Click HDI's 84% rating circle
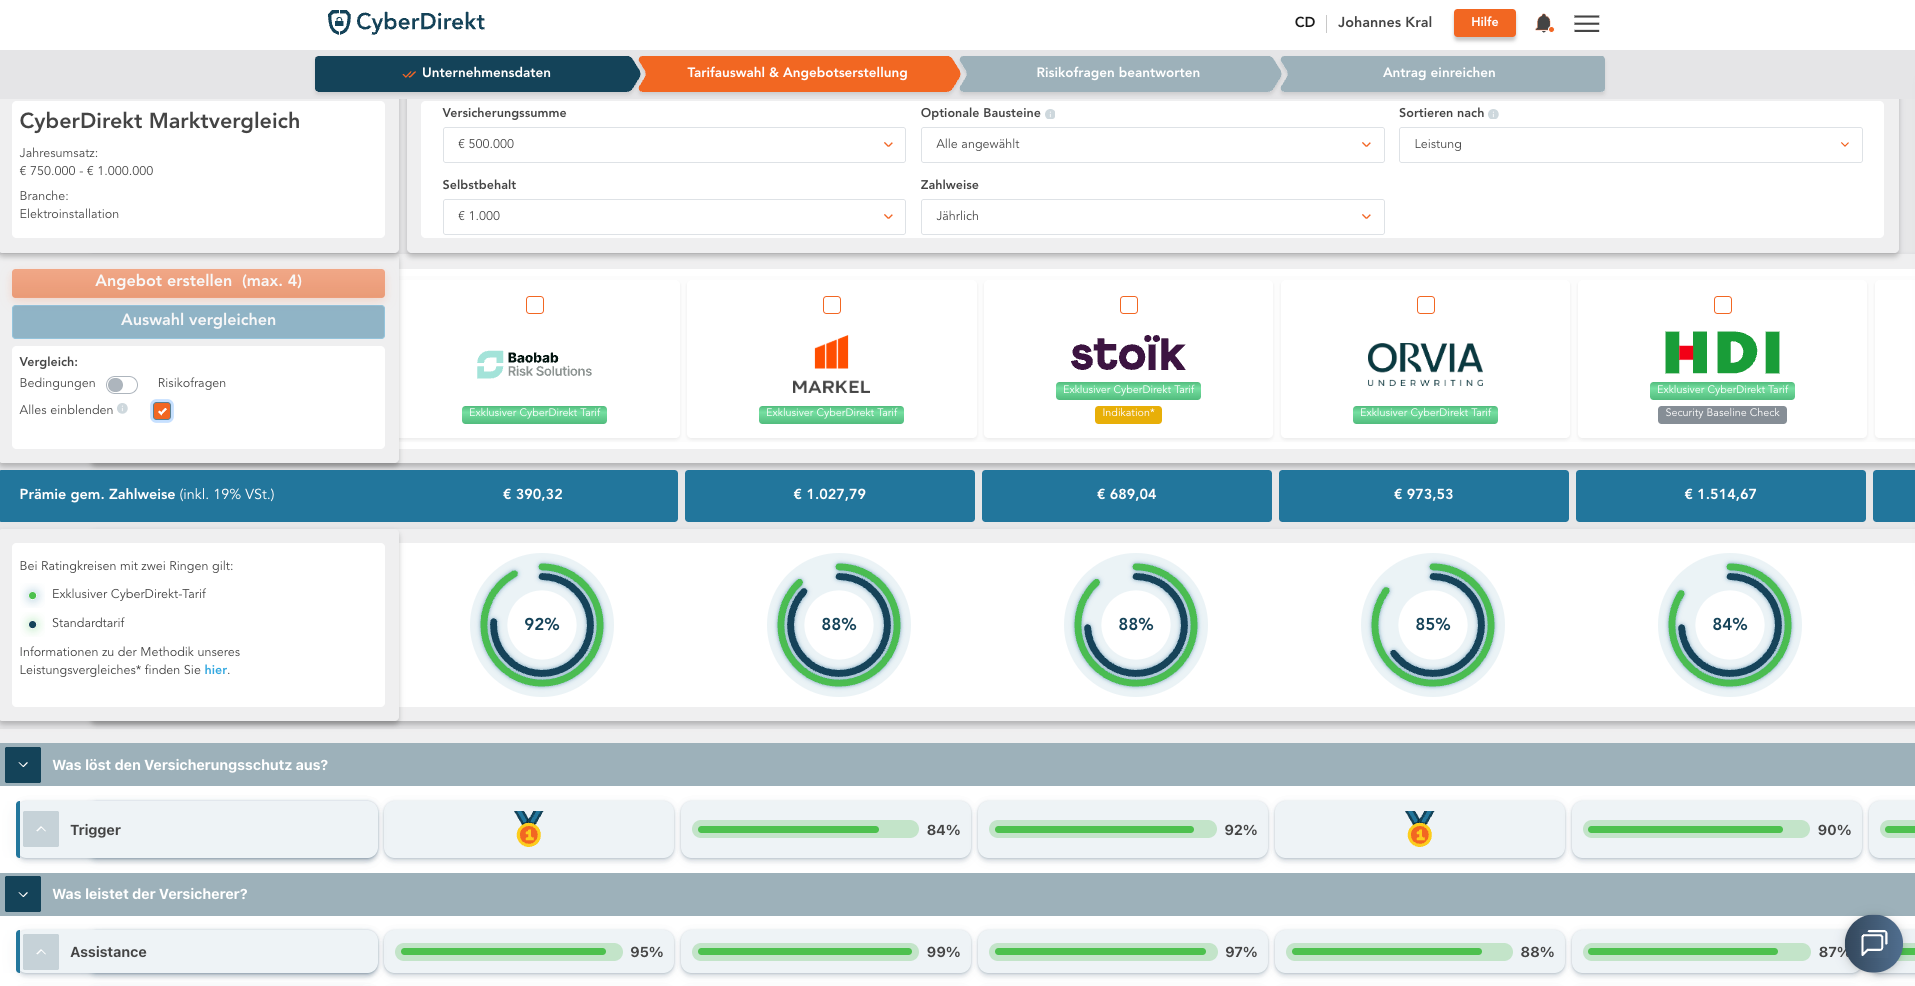 [x=1730, y=625]
